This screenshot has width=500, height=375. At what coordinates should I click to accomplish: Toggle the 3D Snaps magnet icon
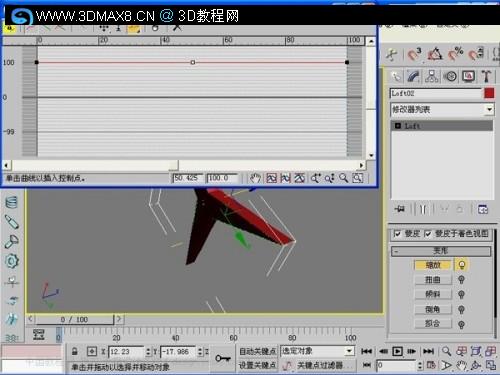click(415, 54)
